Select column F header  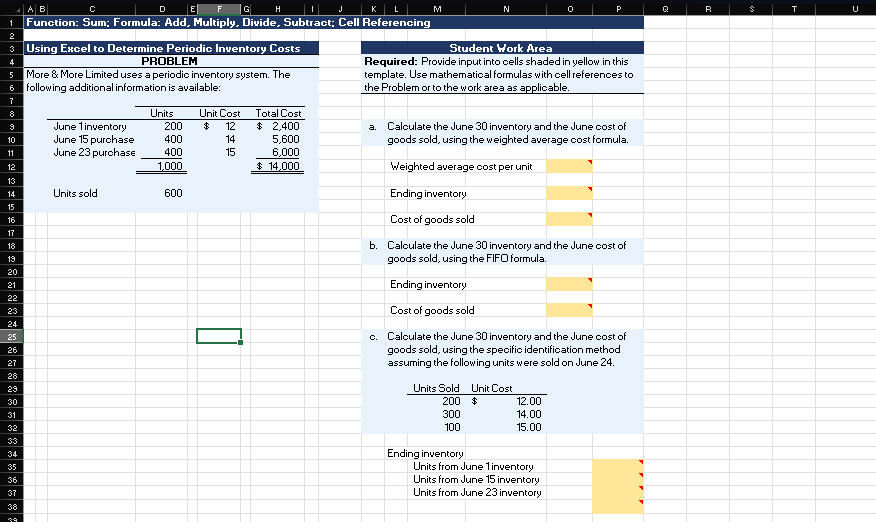click(x=219, y=9)
